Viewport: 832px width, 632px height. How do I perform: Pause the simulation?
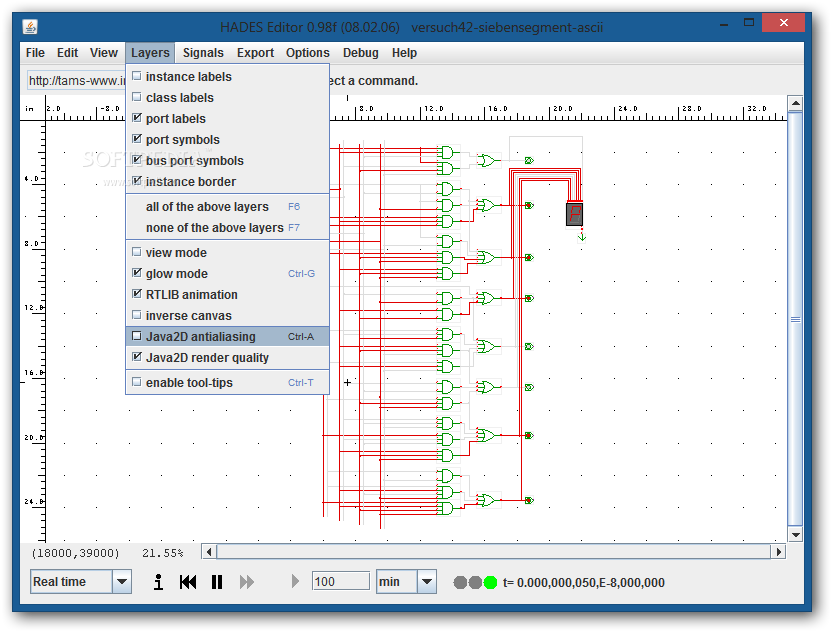(216, 582)
